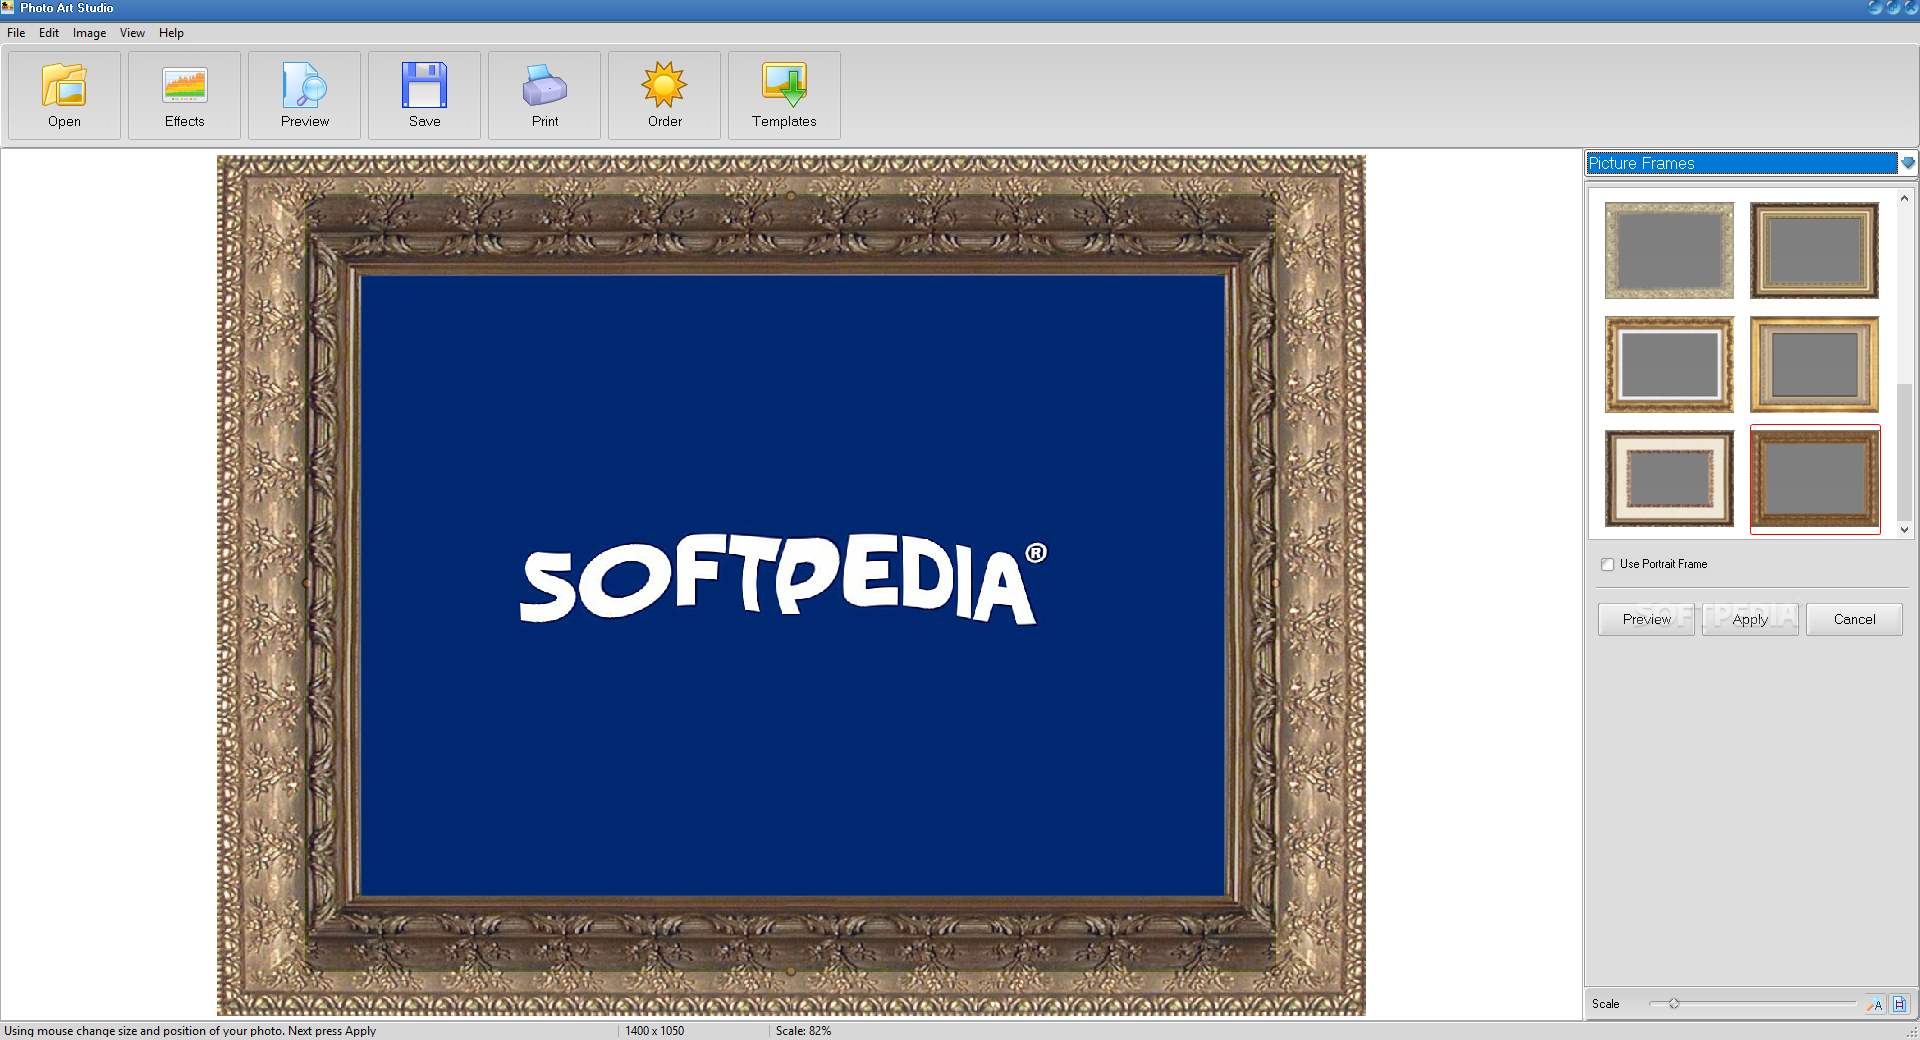This screenshot has width=1920, height=1040.
Task: Click the '1400 x 1050' status bar dimensions
Action: click(655, 1031)
